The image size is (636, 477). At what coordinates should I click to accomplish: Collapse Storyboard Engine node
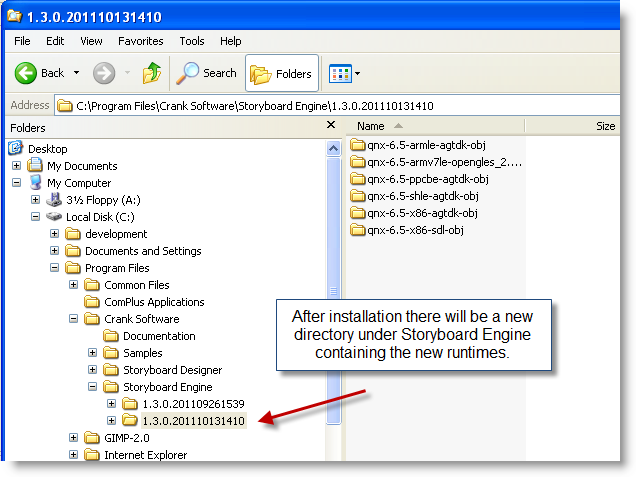(x=92, y=387)
